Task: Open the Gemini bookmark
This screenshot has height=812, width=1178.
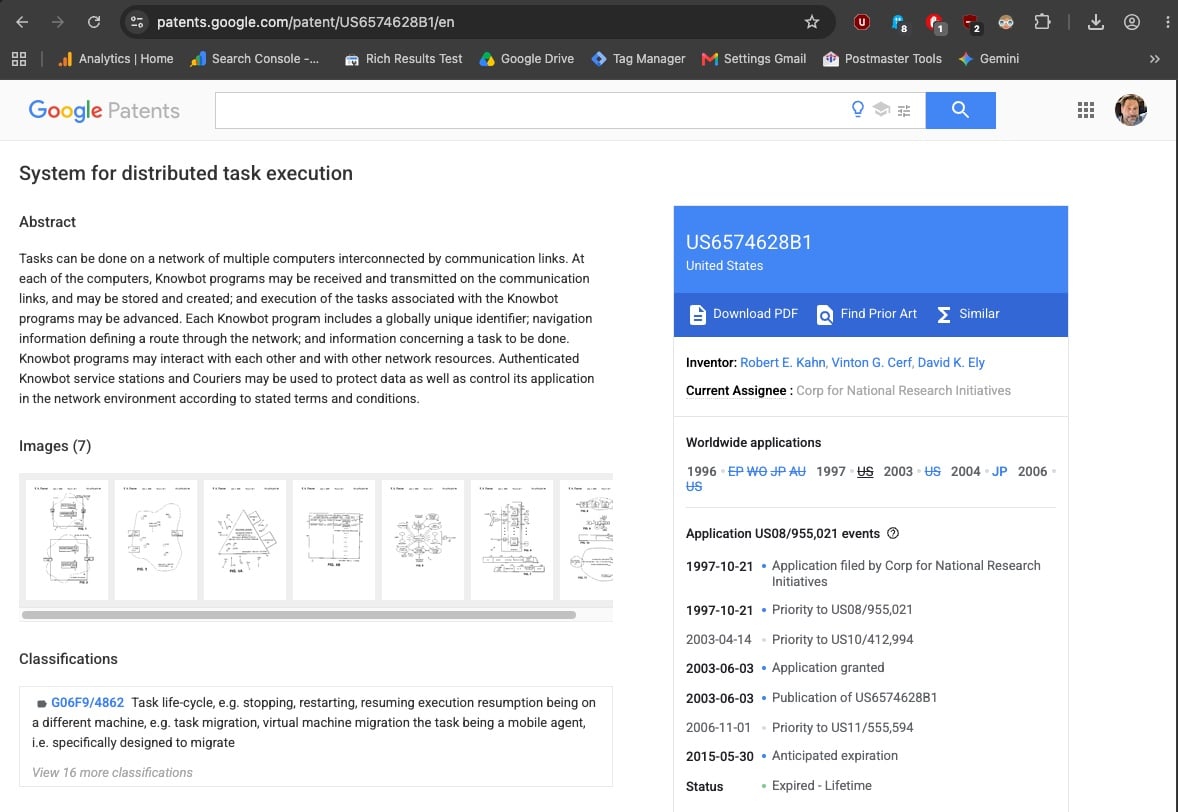Action: 989,59
